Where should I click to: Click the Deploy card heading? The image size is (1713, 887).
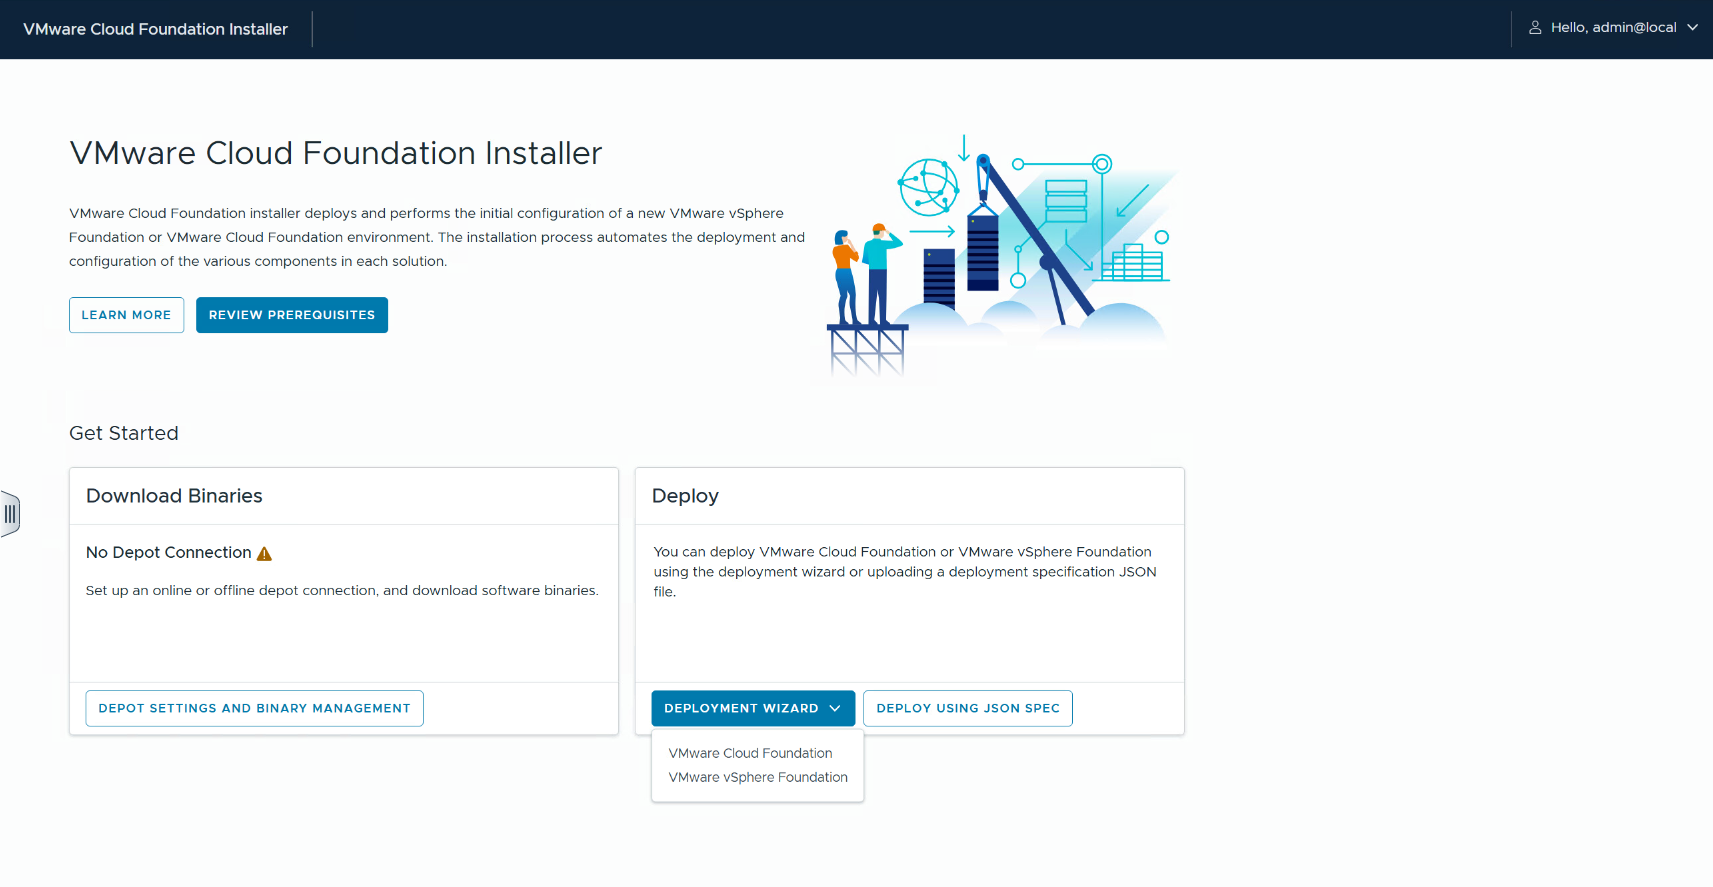point(685,496)
